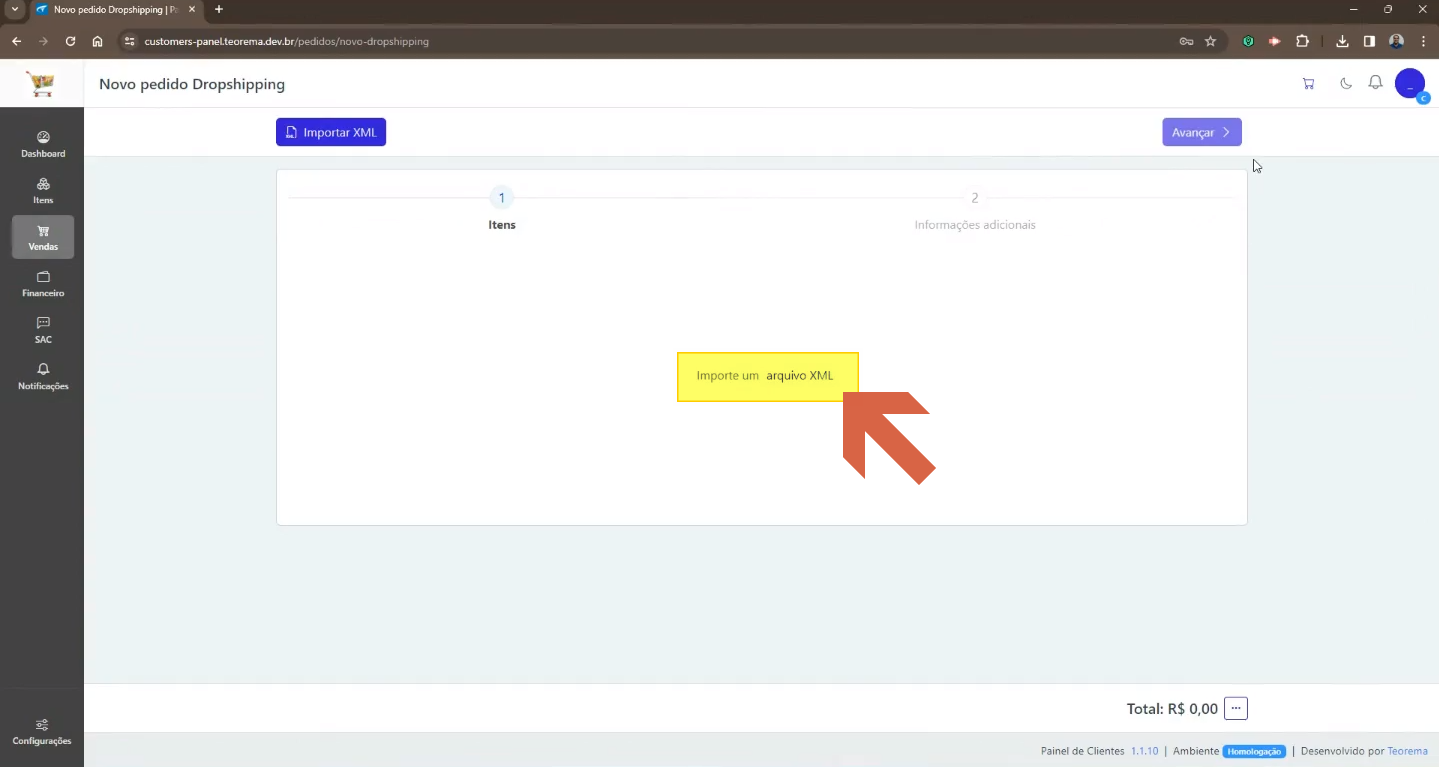
Task: Toggle browser side panel icon
Action: click(x=1369, y=41)
